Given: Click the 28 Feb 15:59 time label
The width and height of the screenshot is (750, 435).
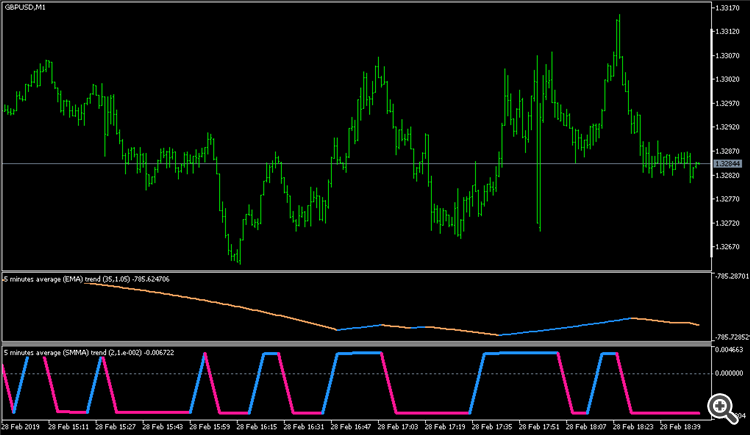Looking at the screenshot, I should click(x=210, y=426).
